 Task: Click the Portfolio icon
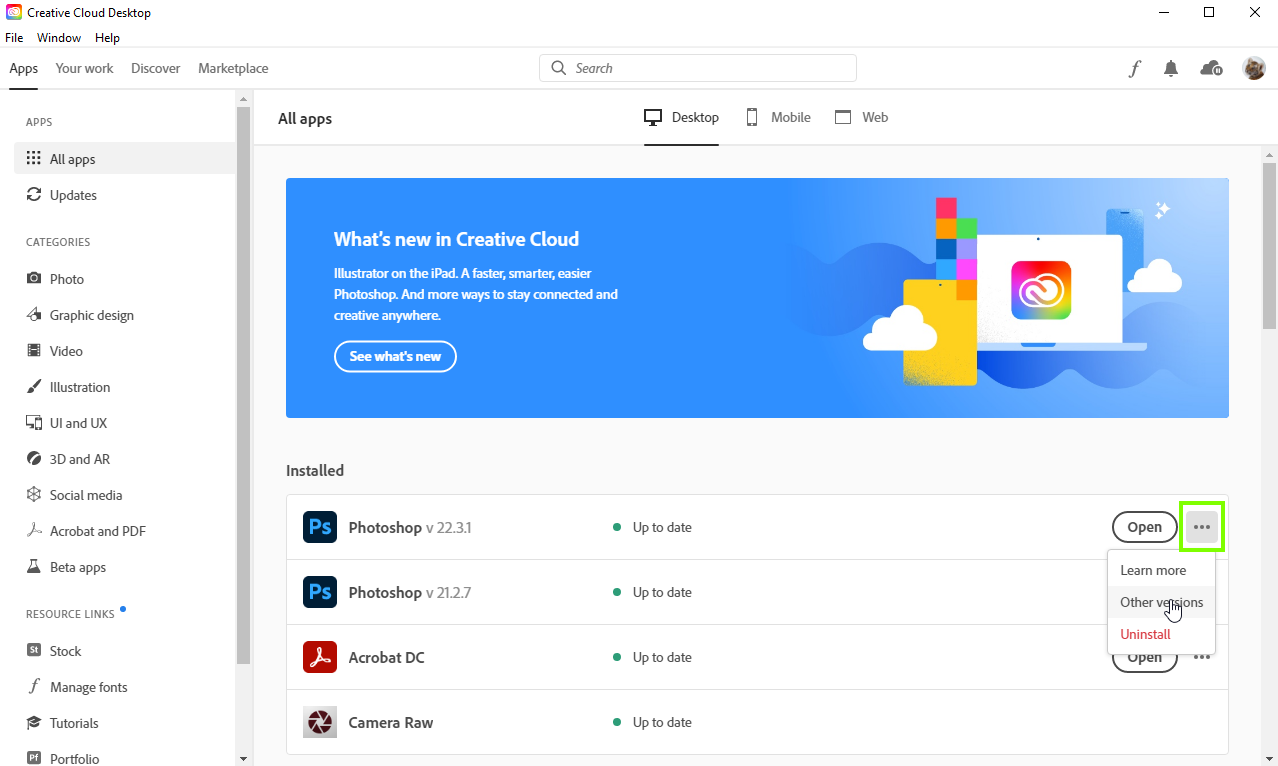34,759
